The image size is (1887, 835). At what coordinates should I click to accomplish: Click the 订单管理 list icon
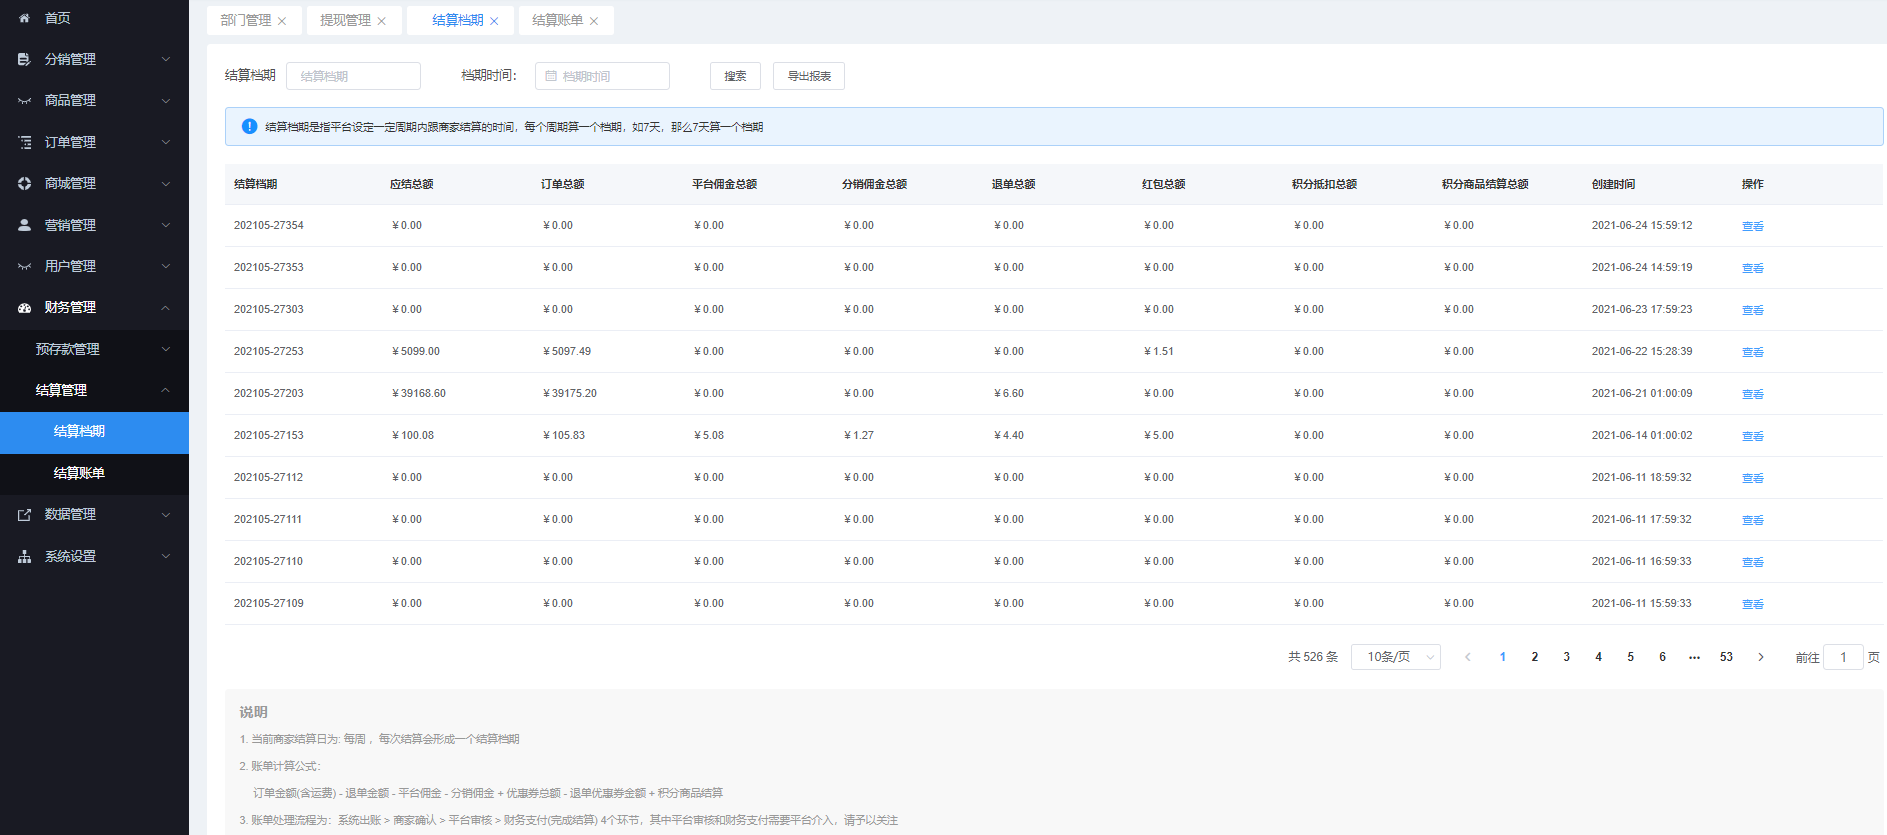point(24,143)
